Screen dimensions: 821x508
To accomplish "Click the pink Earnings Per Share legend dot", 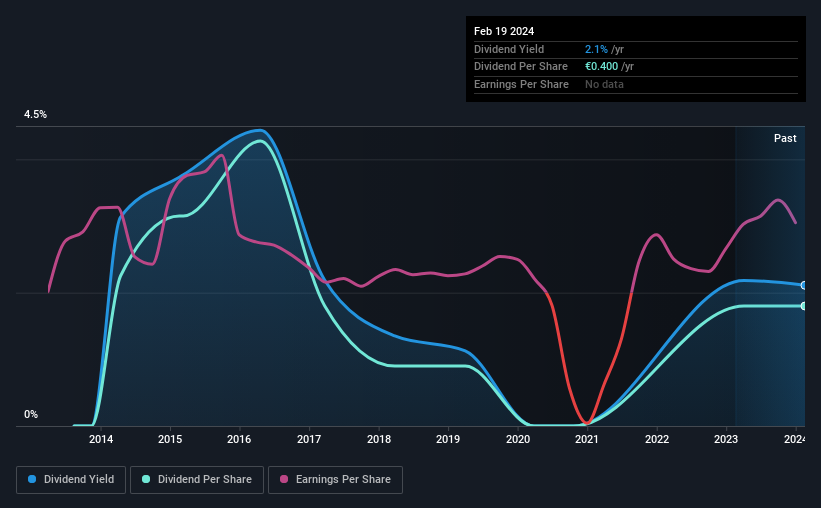I will click(284, 479).
